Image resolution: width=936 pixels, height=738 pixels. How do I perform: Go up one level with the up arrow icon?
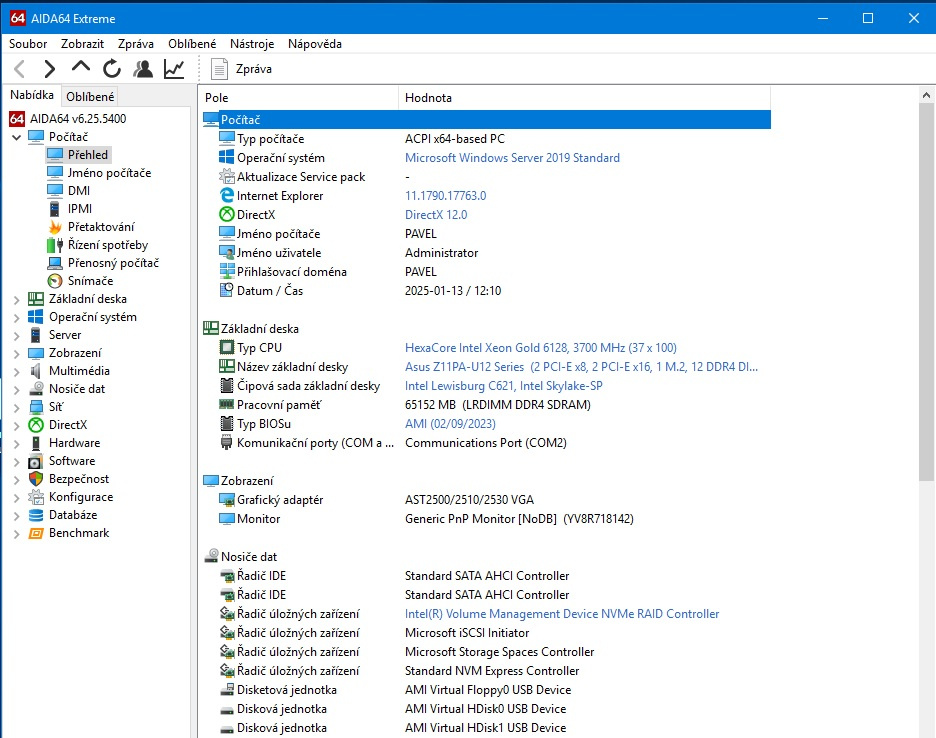(x=81, y=67)
